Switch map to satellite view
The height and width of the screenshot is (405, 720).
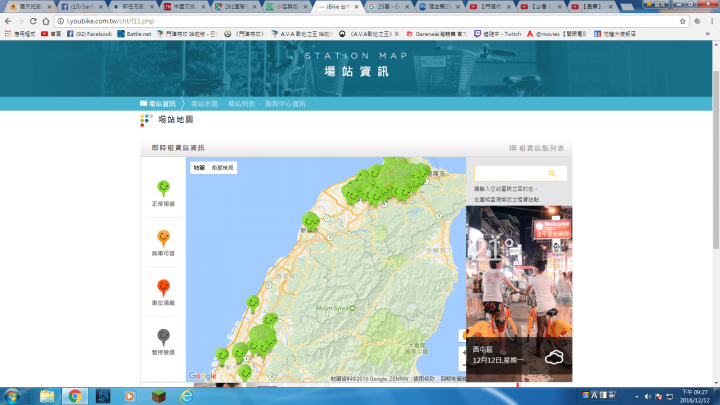222,168
